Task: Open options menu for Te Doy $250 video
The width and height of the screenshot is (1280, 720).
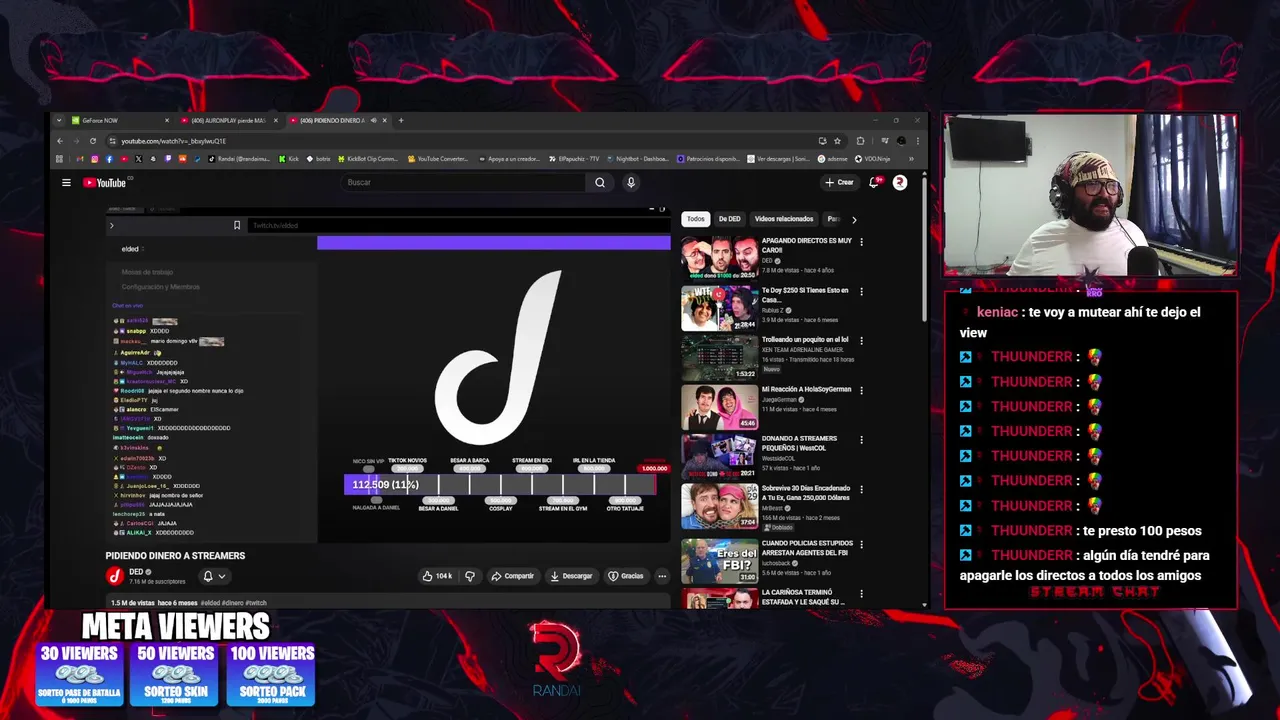Action: [861, 292]
